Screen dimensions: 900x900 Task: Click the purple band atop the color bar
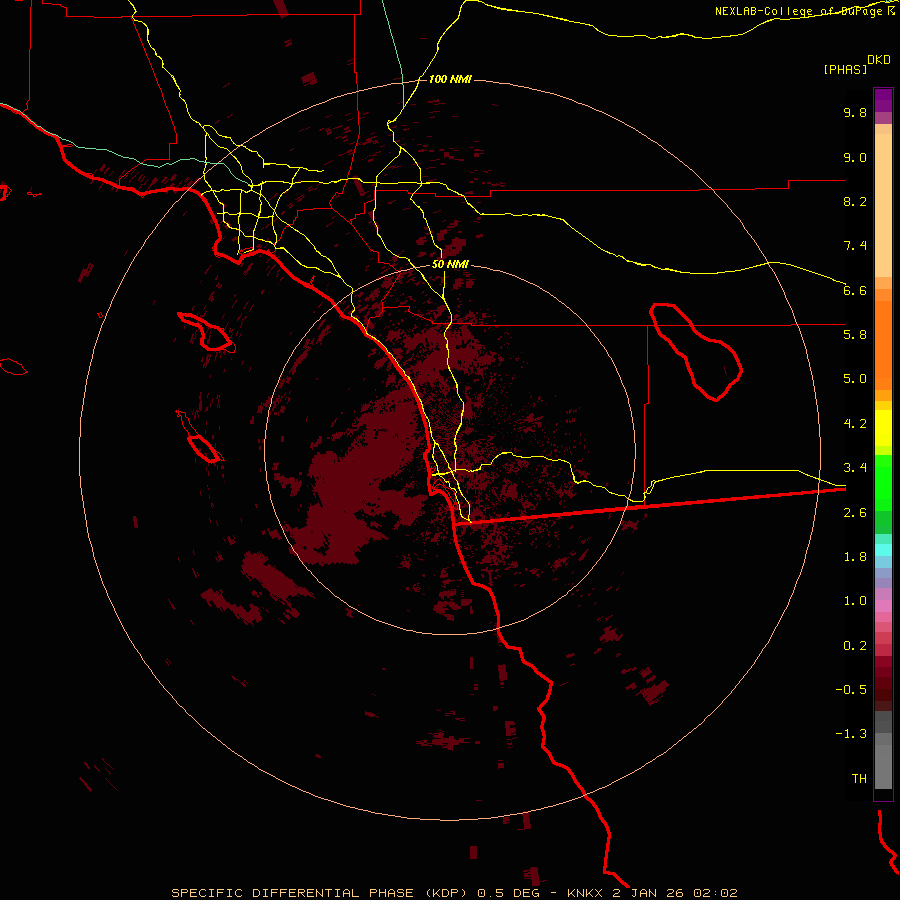[x=883, y=100]
